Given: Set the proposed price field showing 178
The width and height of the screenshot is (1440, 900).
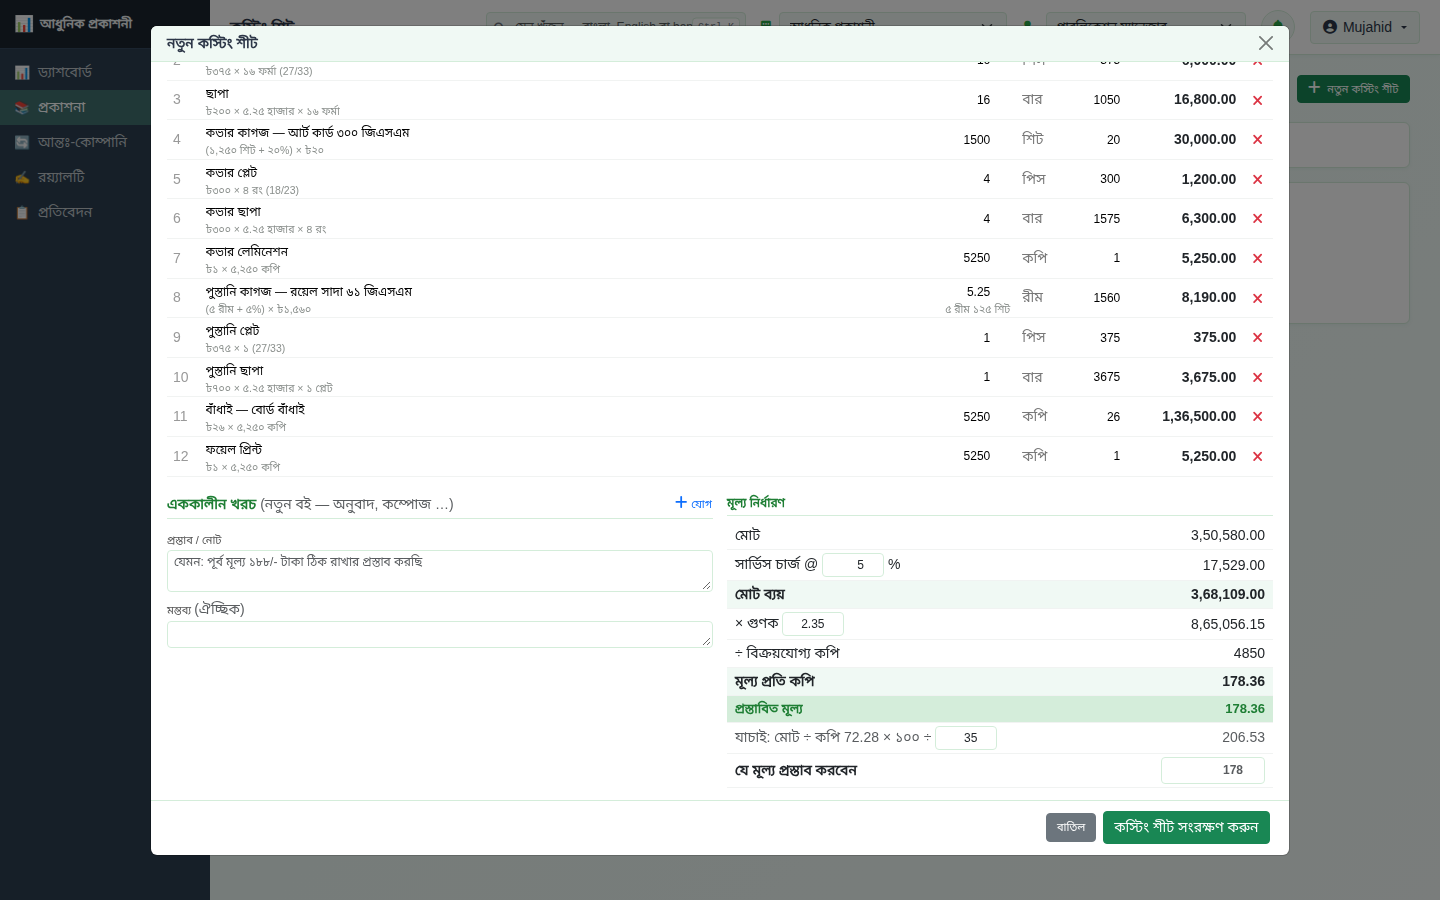Looking at the screenshot, I should 1213,770.
